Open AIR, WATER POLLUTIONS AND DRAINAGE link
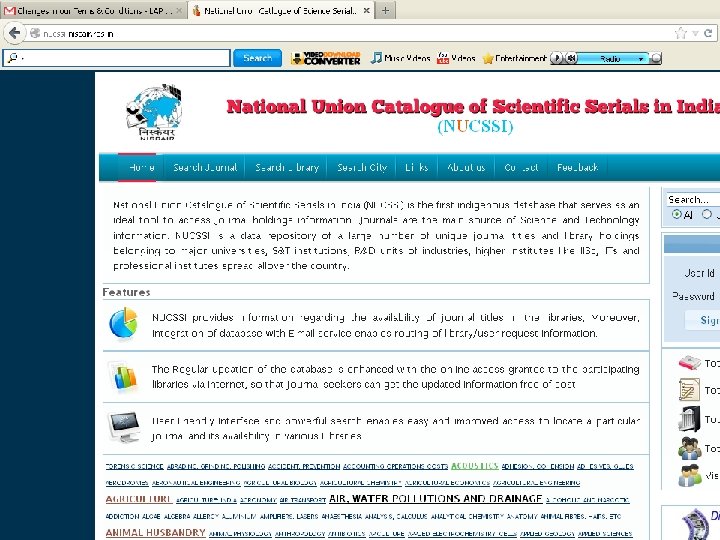This screenshot has height=540, width=720. tap(436, 499)
